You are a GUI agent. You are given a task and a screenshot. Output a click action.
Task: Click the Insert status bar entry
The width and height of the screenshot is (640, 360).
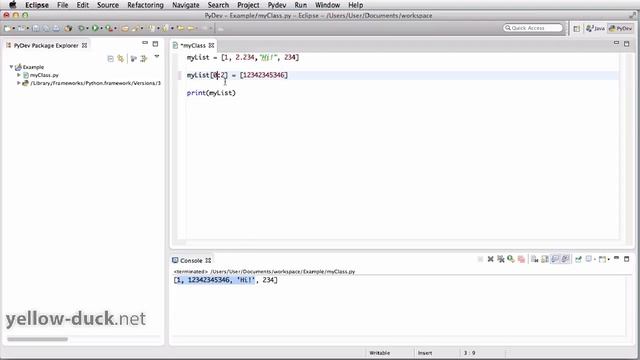coord(425,353)
